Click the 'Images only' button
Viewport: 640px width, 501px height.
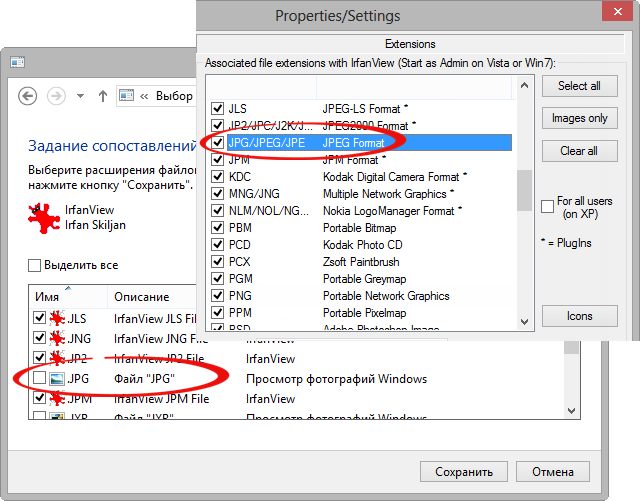pyautogui.click(x=580, y=118)
